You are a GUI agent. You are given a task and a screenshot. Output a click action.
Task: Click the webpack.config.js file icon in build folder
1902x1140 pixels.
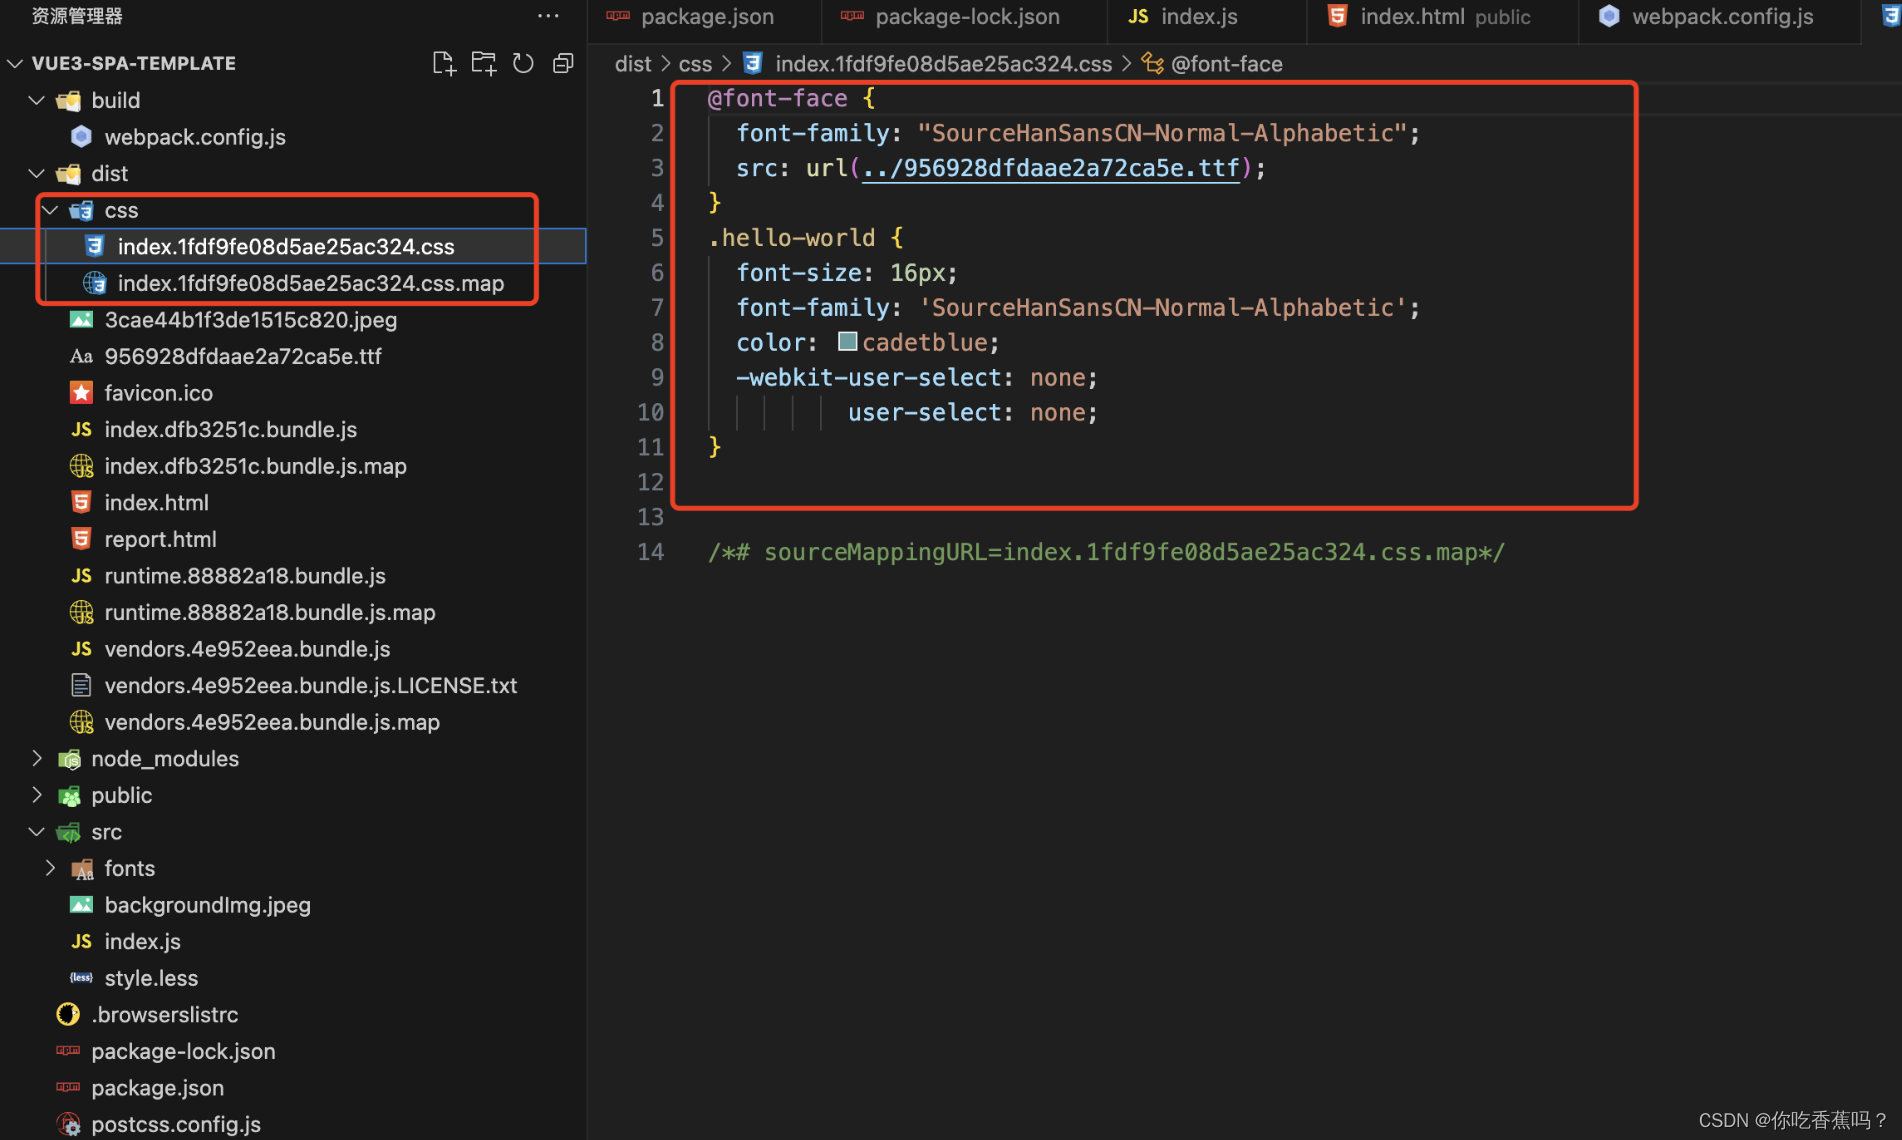point(82,137)
